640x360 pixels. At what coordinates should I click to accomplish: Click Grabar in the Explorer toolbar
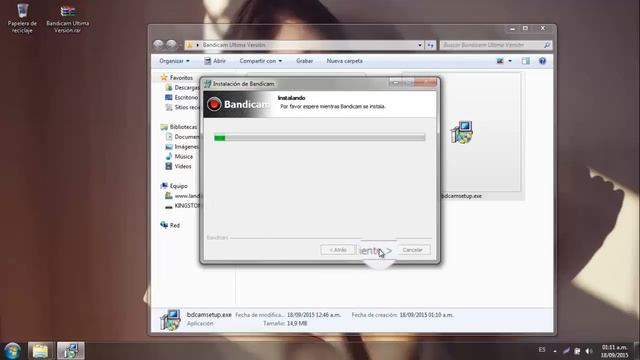pos(304,61)
